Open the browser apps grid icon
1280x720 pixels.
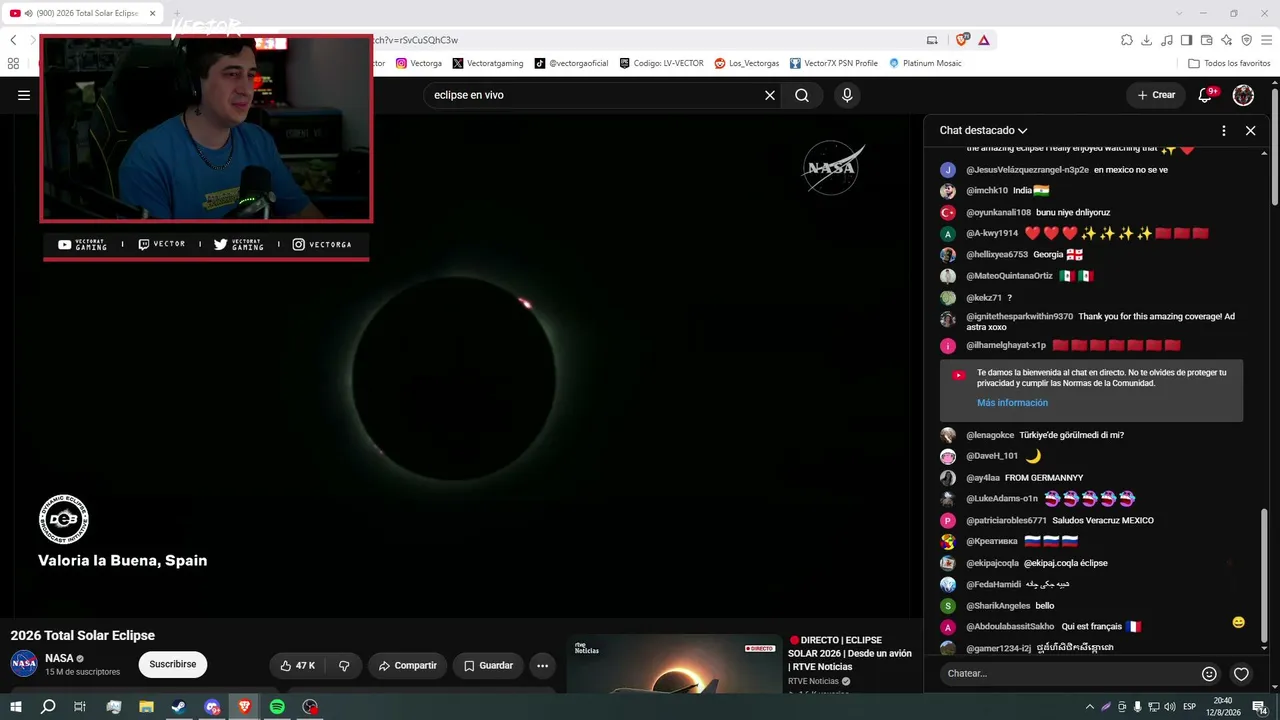click(13, 63)
